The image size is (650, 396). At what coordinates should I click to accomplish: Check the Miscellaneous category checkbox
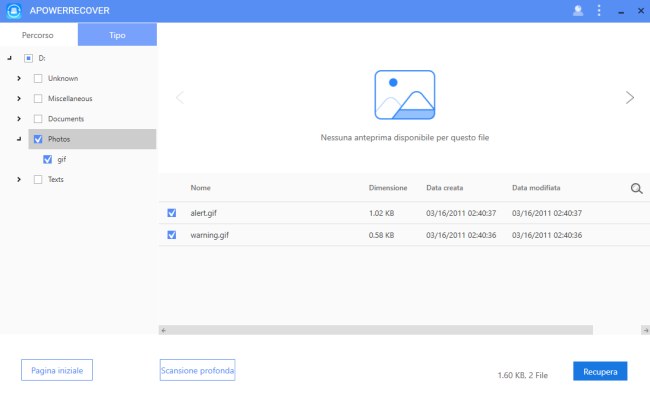[x=38, y=99]
